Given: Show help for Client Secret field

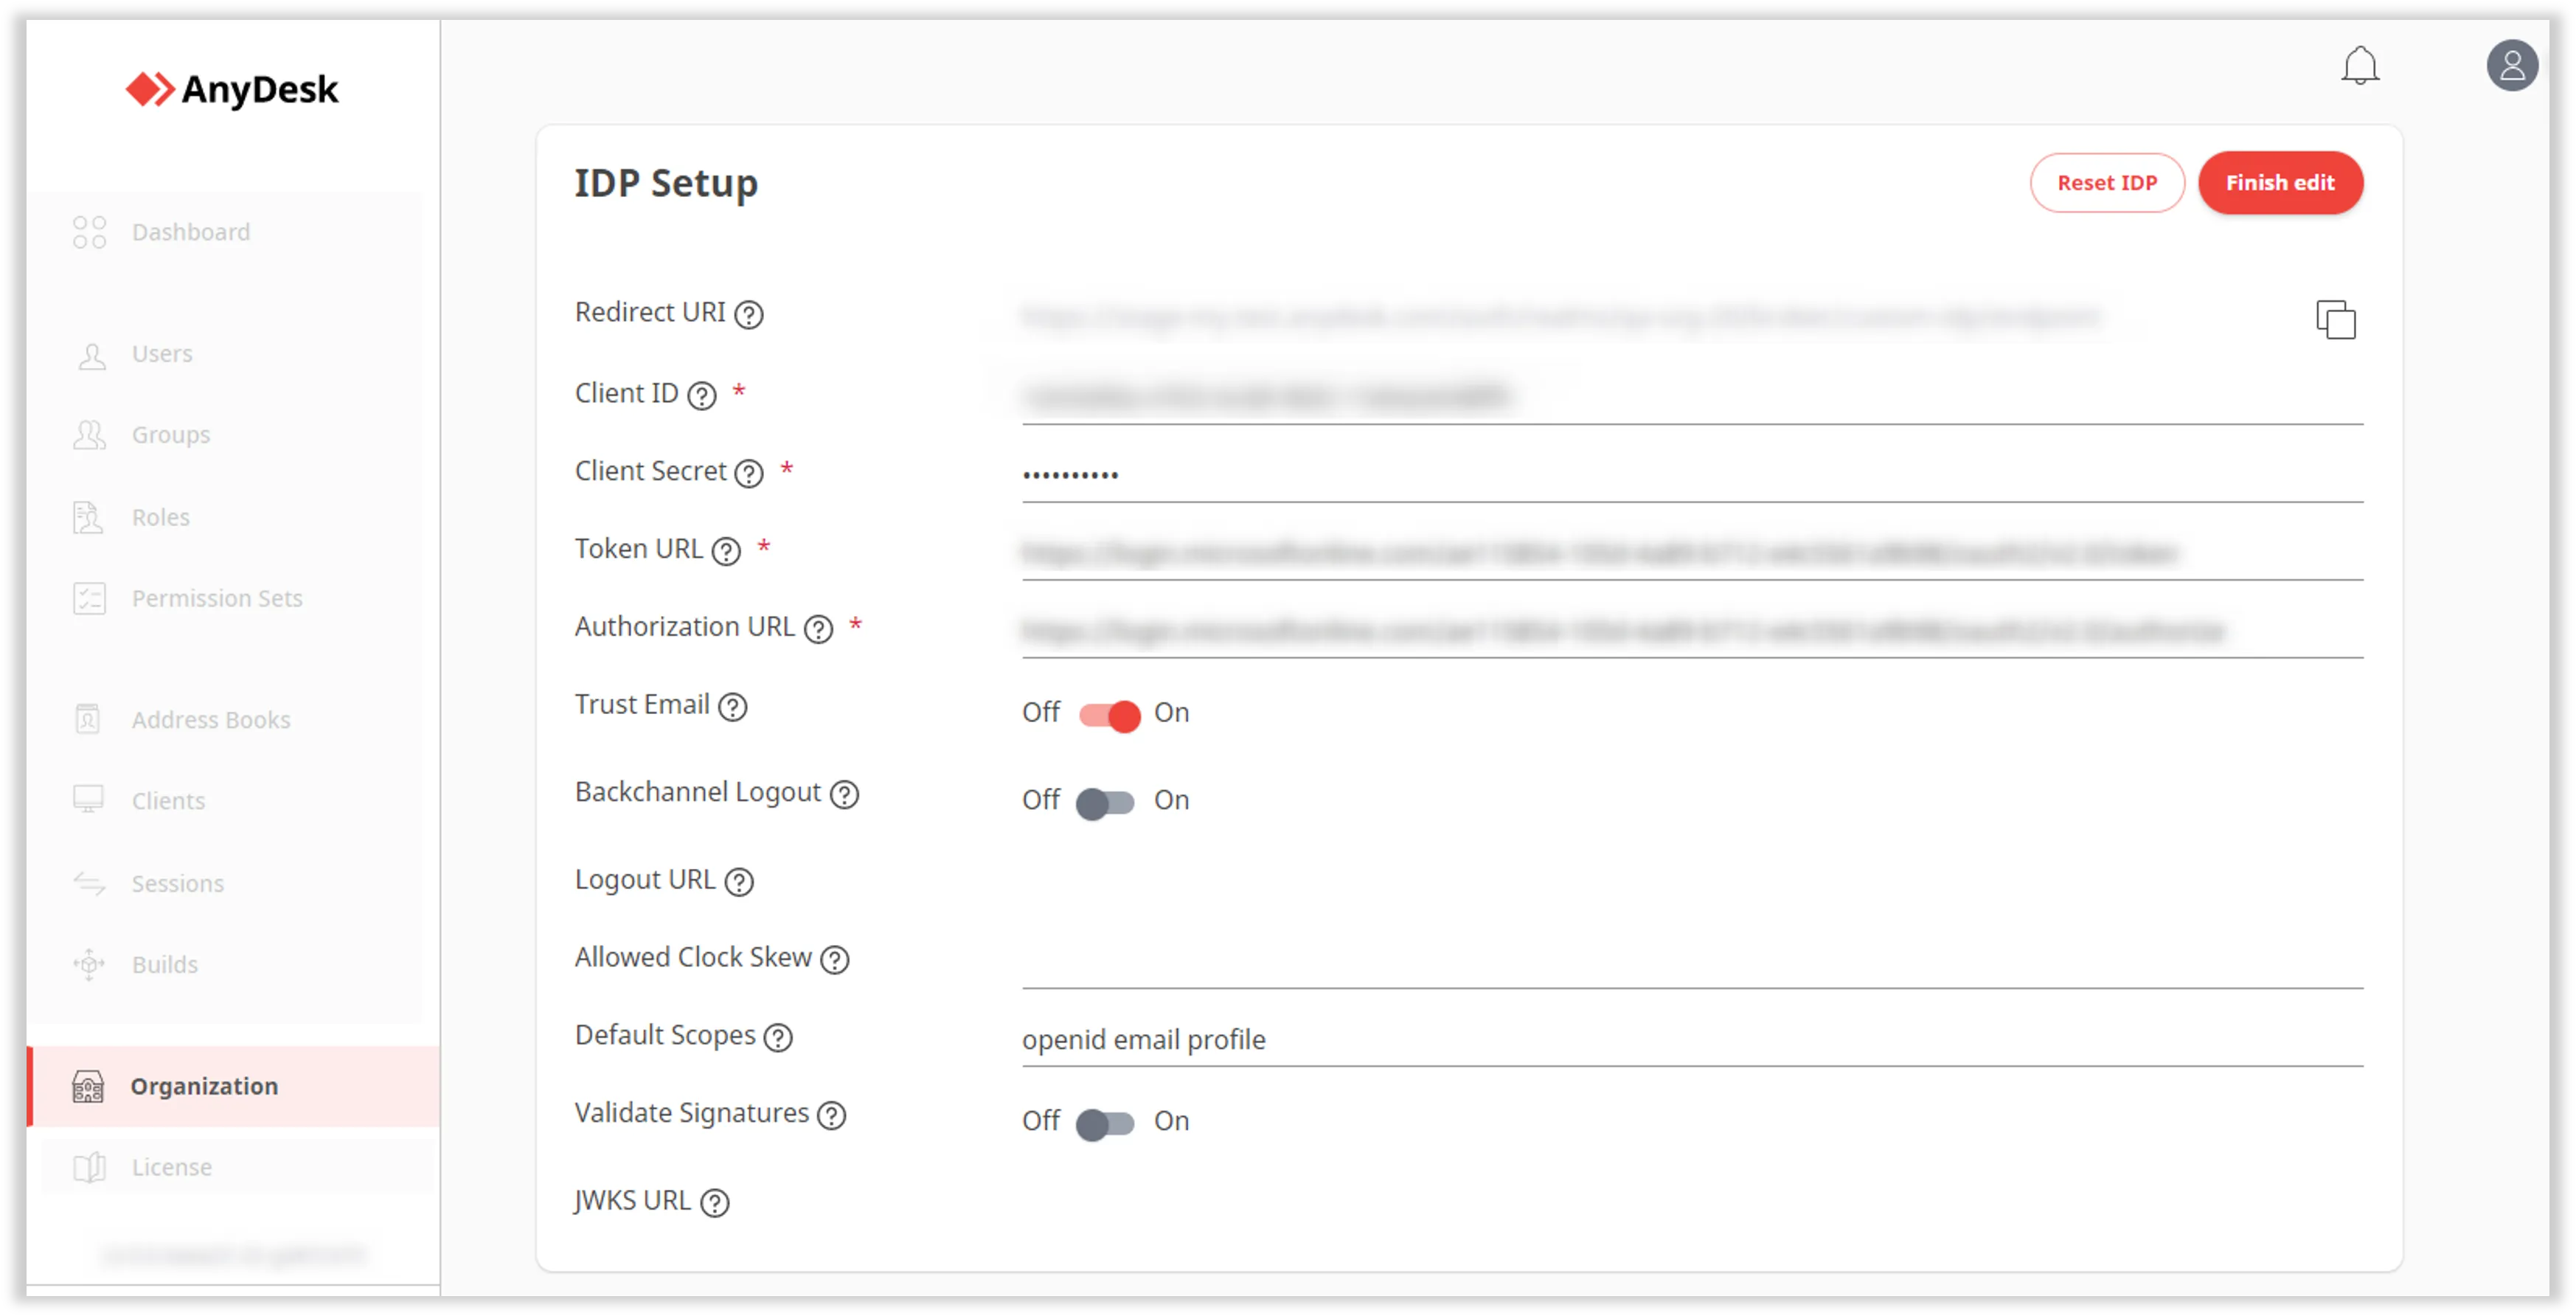Looking at the screenshot, I should (x=749, y=473).
